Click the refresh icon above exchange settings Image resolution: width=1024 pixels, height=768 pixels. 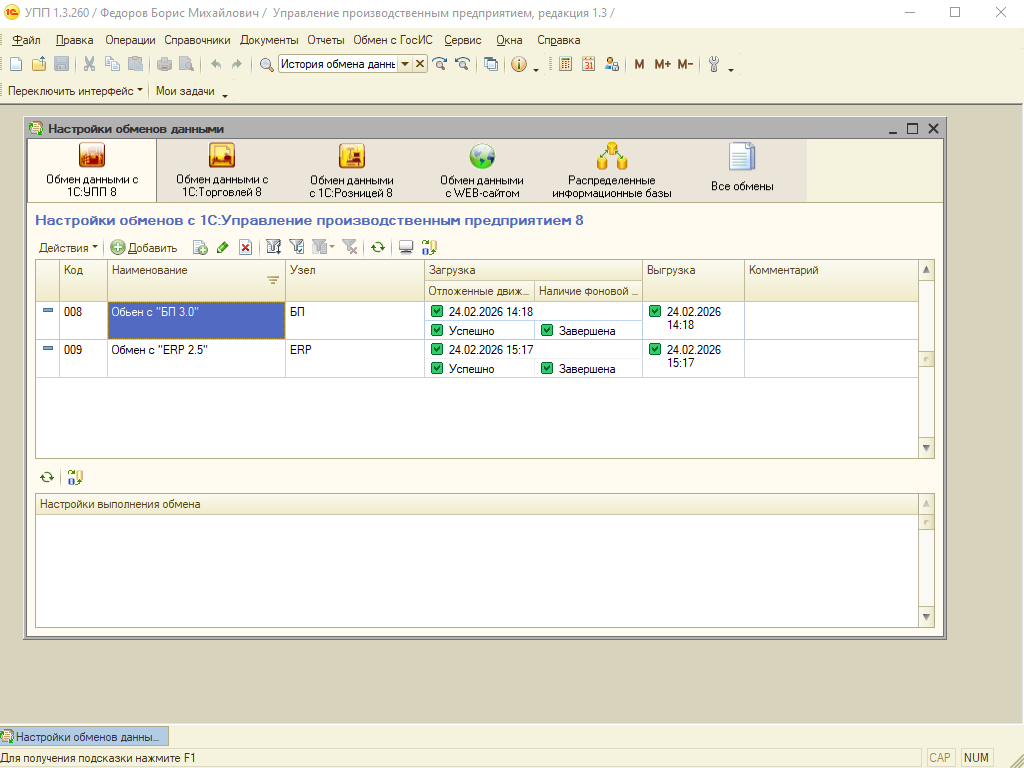click(x=46, y=477)
